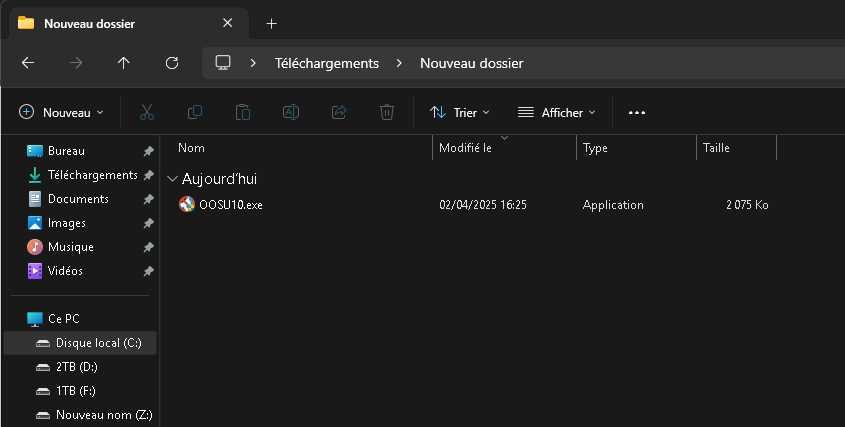Click the pin icon next to Téléchargements
The width and height of the screenshot is (845, 427).
pyautogui.click(x=149, y=175)
